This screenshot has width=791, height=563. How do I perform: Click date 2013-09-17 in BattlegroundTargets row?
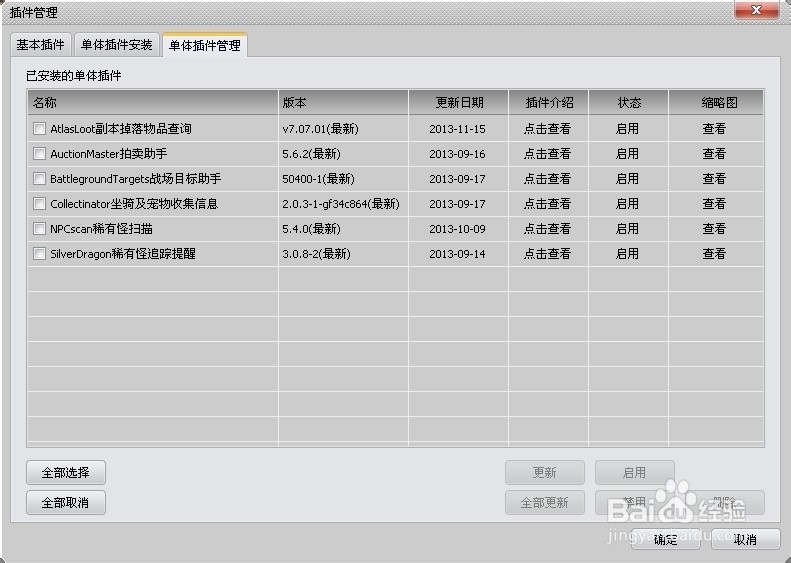point(458,179)
